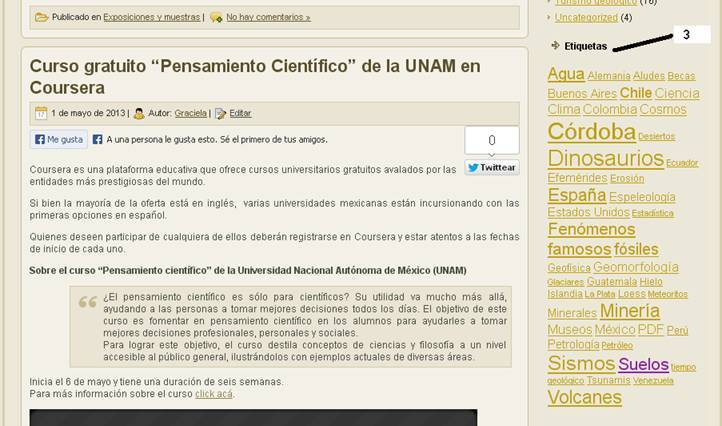722x426 pixels.
Task: Click the Facebook 'Me gusta' button
Action: pos(59,140)
